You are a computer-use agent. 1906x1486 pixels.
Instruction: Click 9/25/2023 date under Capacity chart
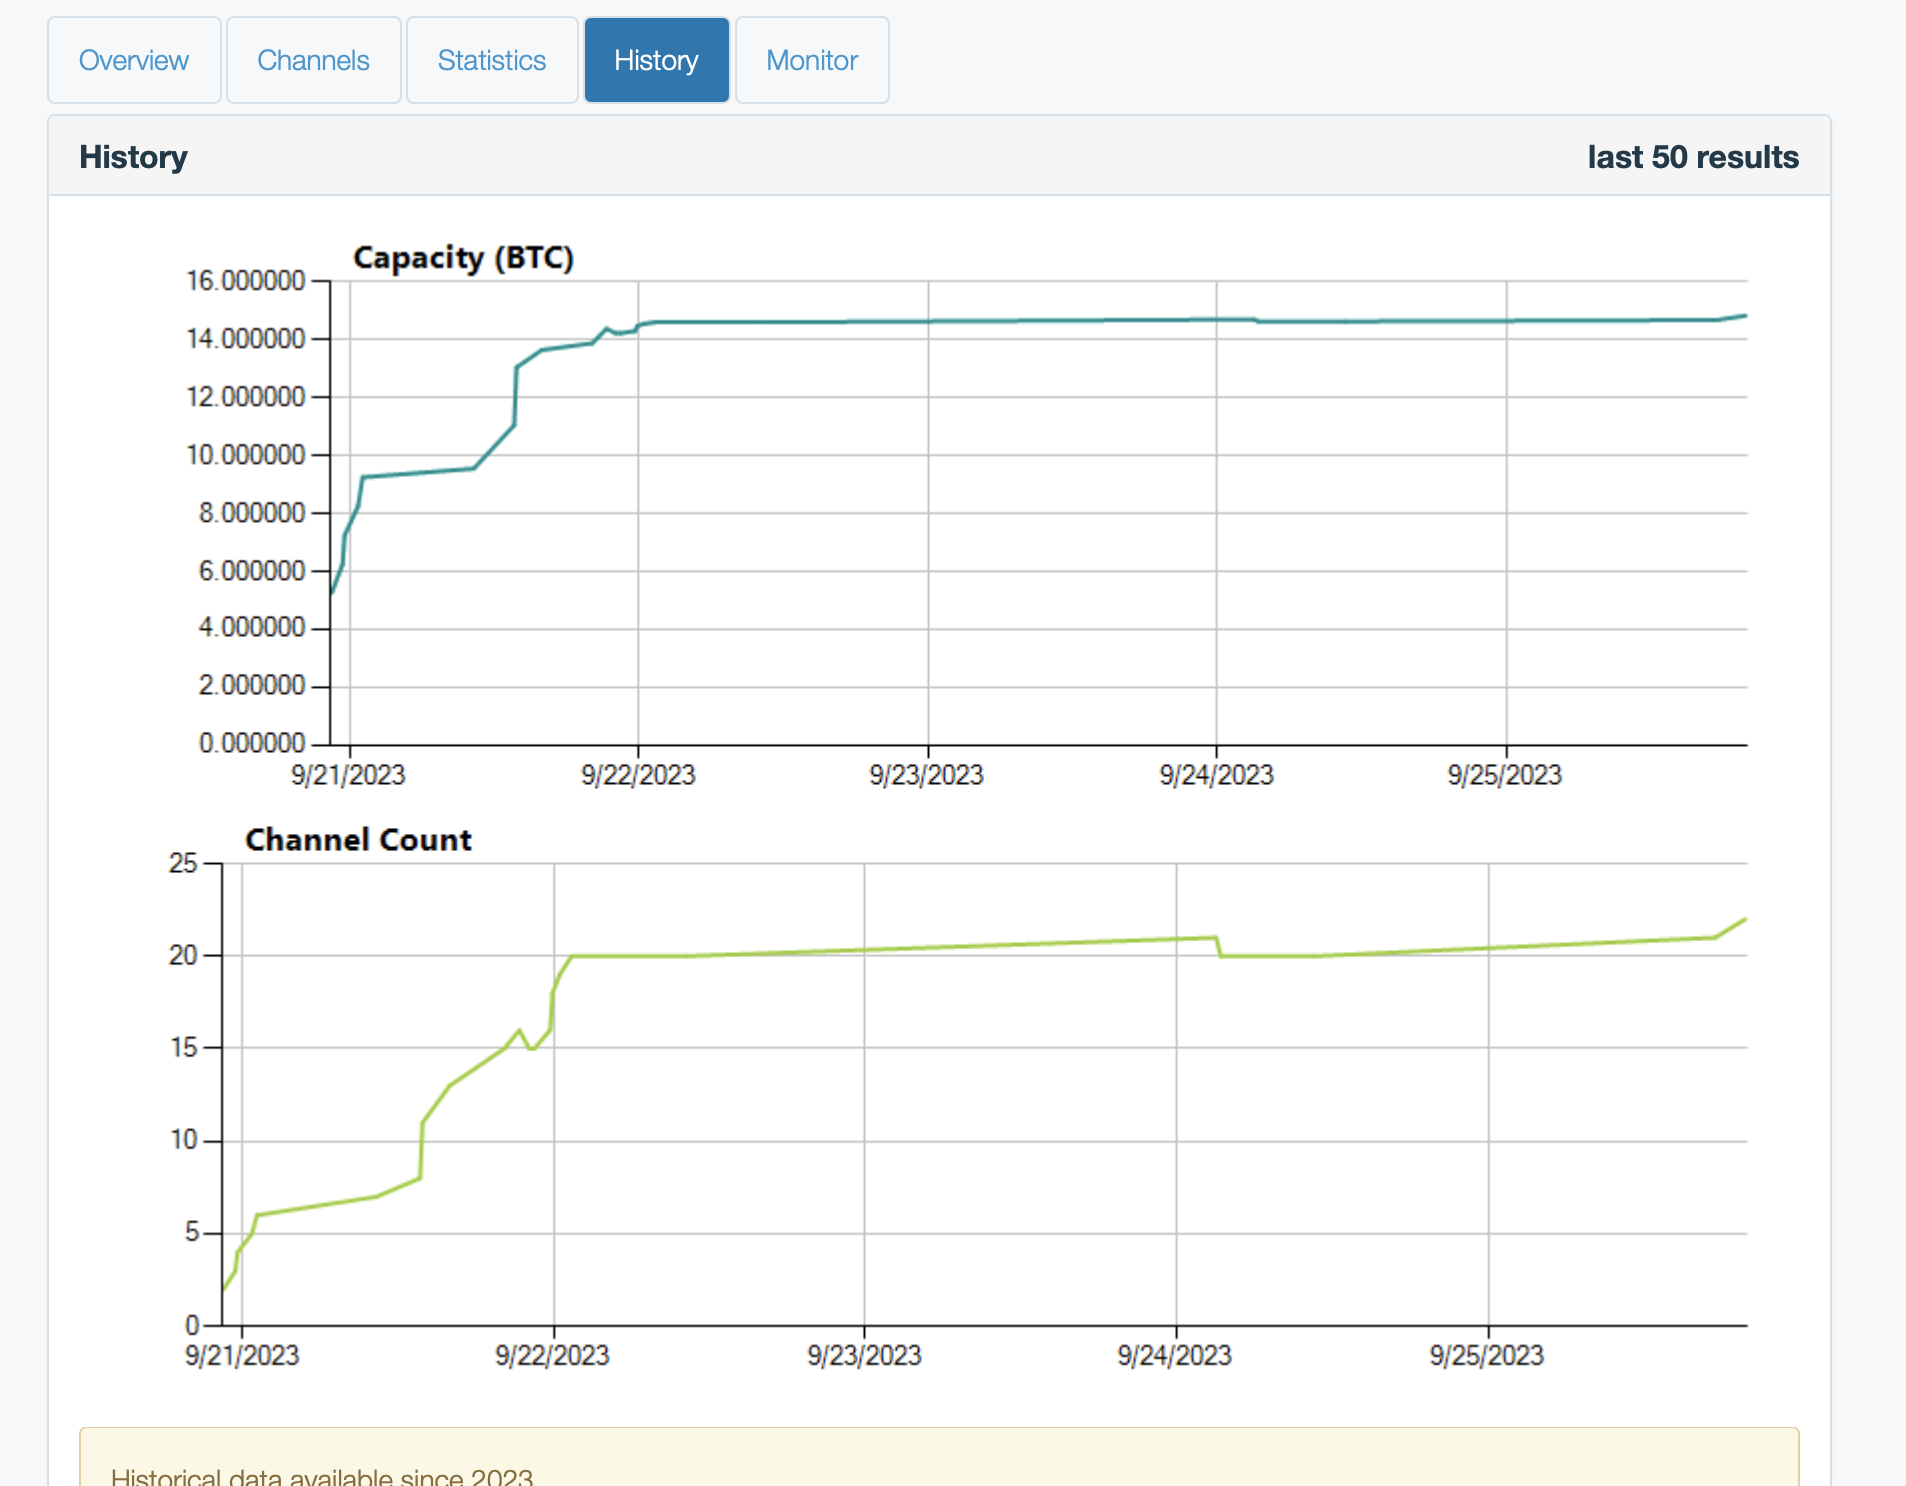1505,775
